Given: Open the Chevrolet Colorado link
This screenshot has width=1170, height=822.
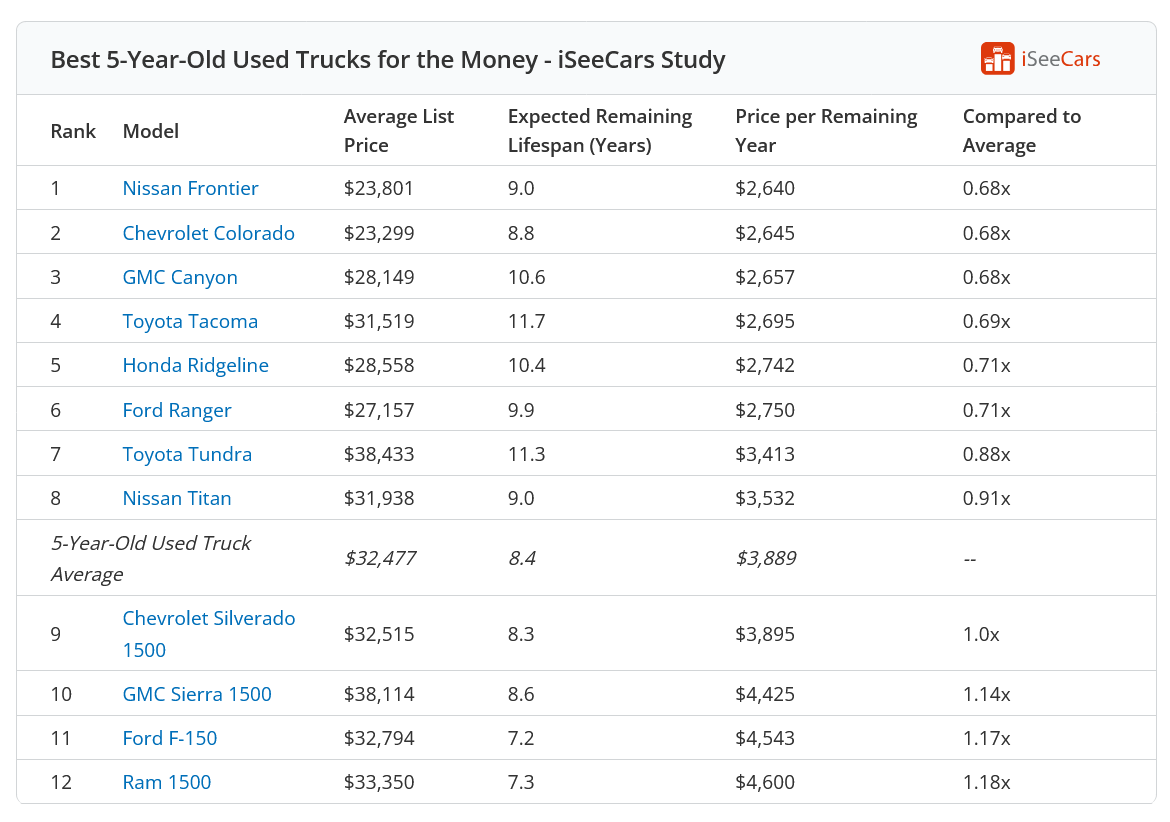Looking at the screenshot, I should coord(208,233).
